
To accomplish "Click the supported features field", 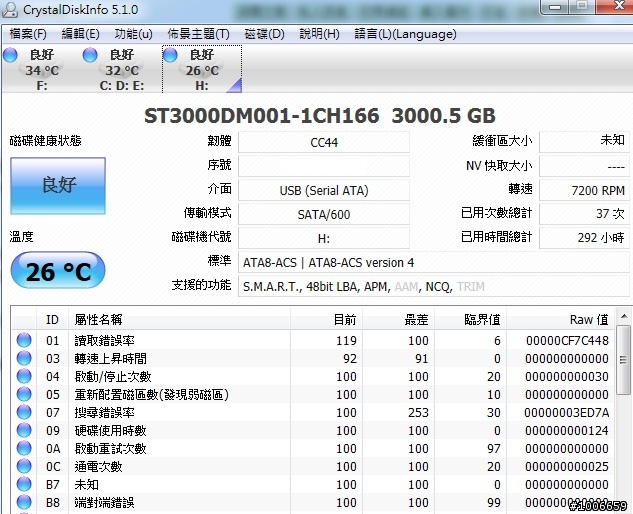I will click(x=434, y=286).
